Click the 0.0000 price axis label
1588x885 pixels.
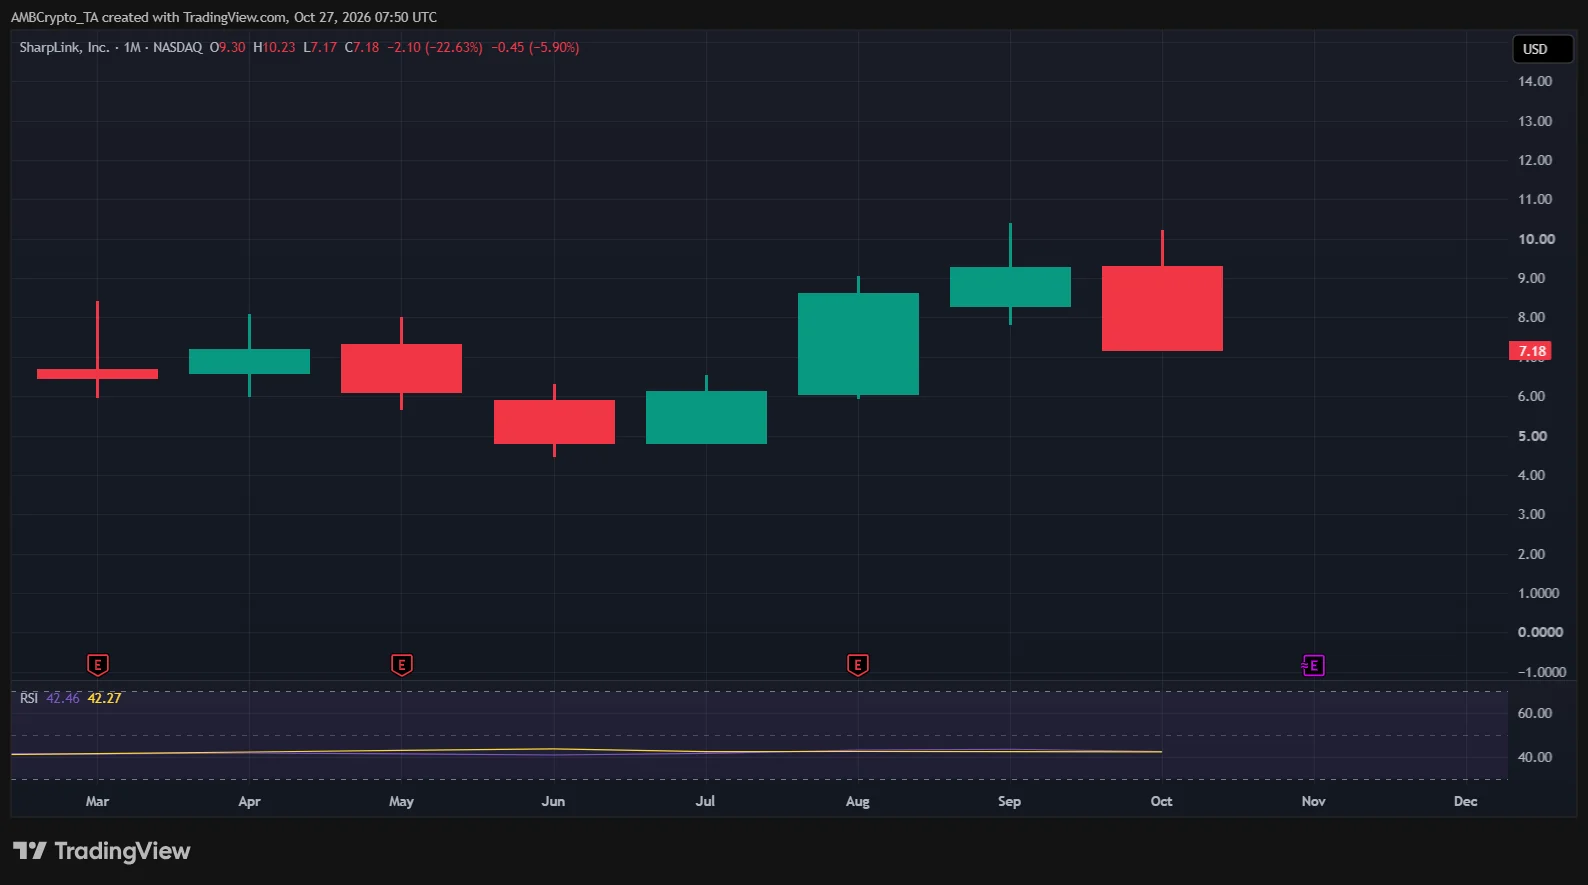tap(1540, 632)
